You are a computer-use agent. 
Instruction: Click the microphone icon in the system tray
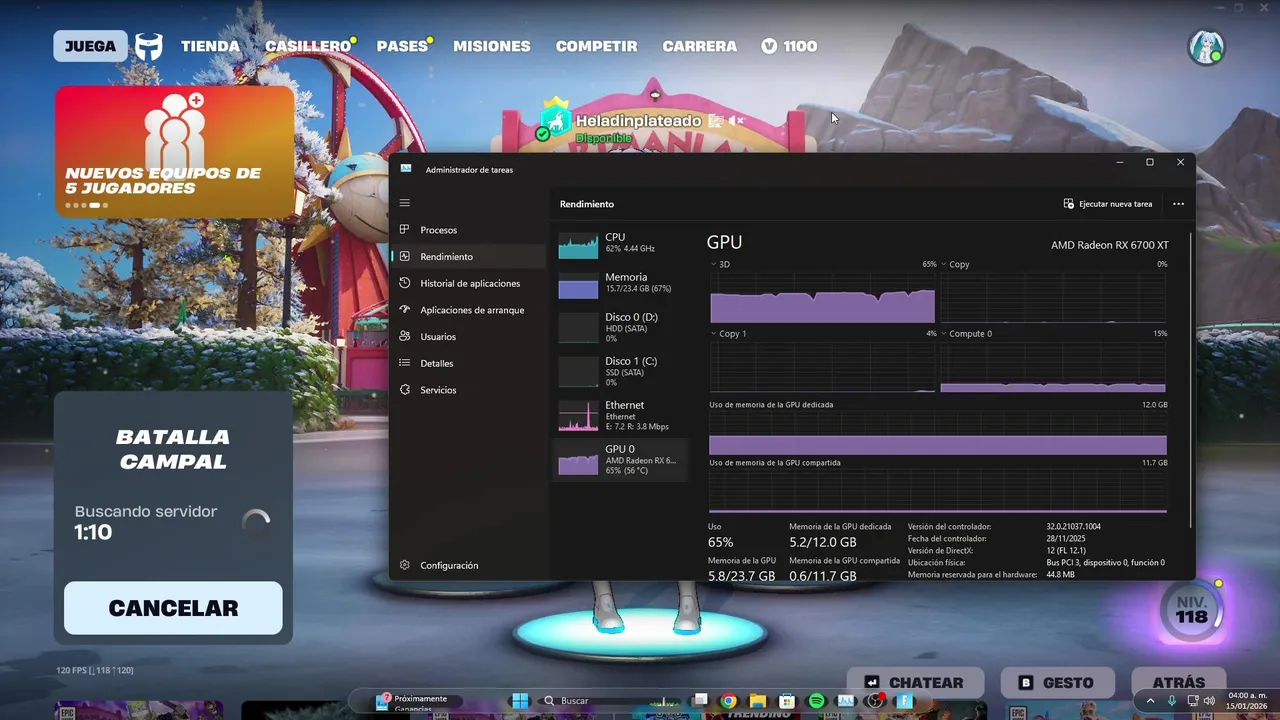(x=1172, y=701)
